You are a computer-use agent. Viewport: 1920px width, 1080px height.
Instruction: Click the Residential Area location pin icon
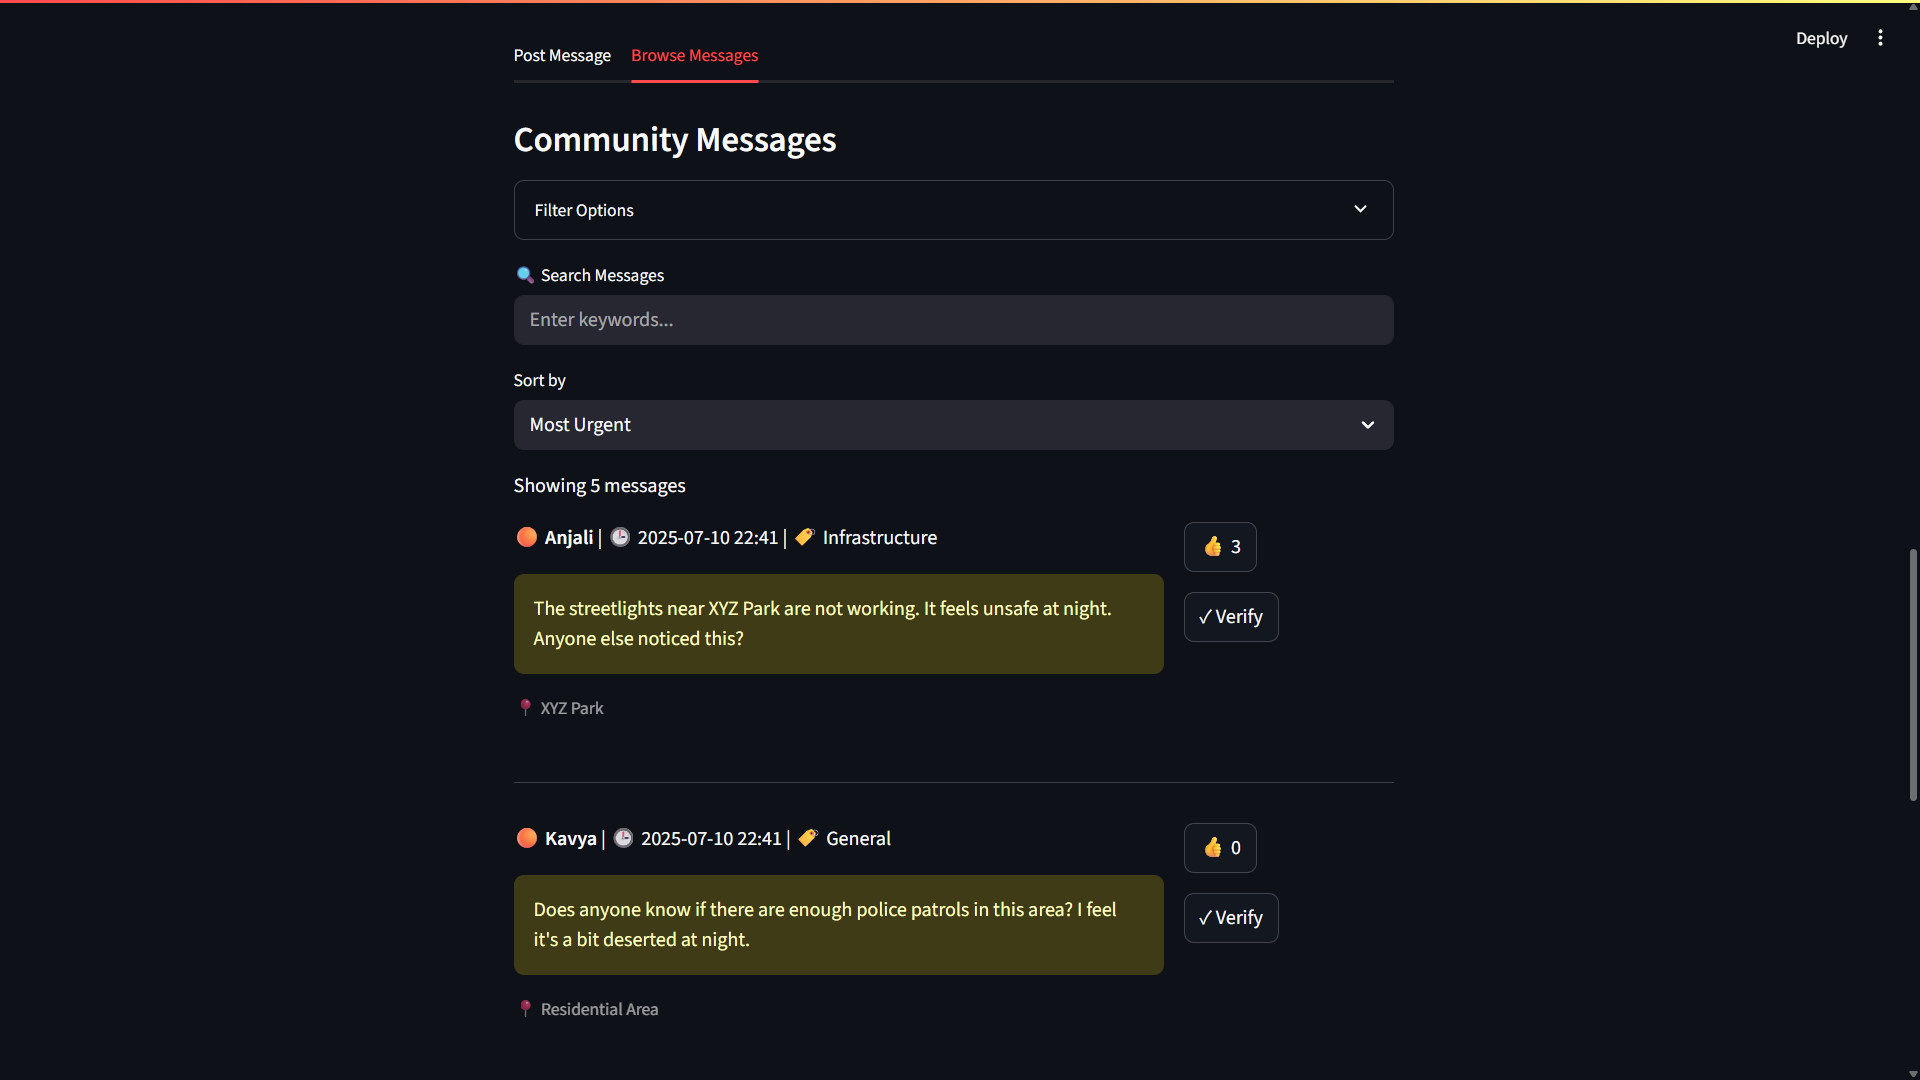(525, 1009)
